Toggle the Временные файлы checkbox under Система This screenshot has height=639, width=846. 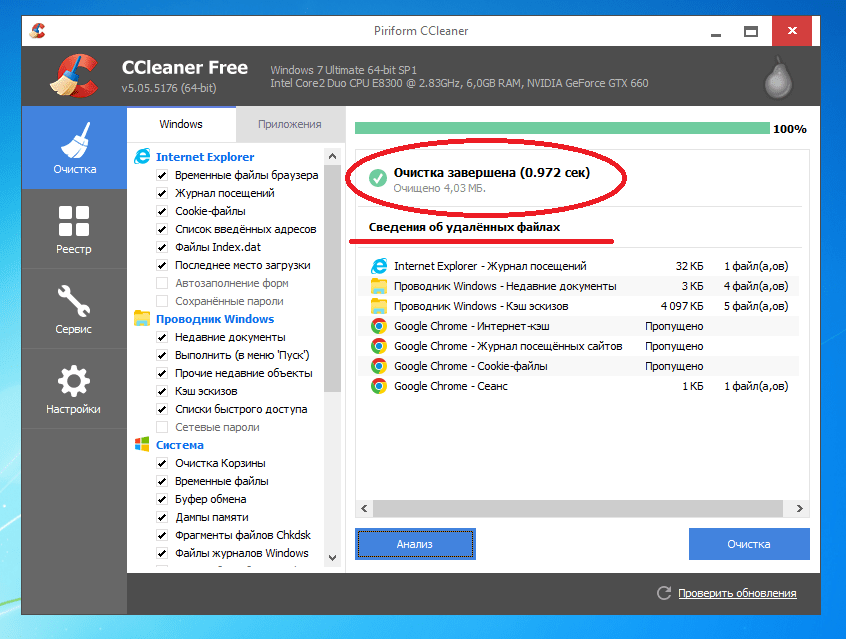tap(162, 481)
